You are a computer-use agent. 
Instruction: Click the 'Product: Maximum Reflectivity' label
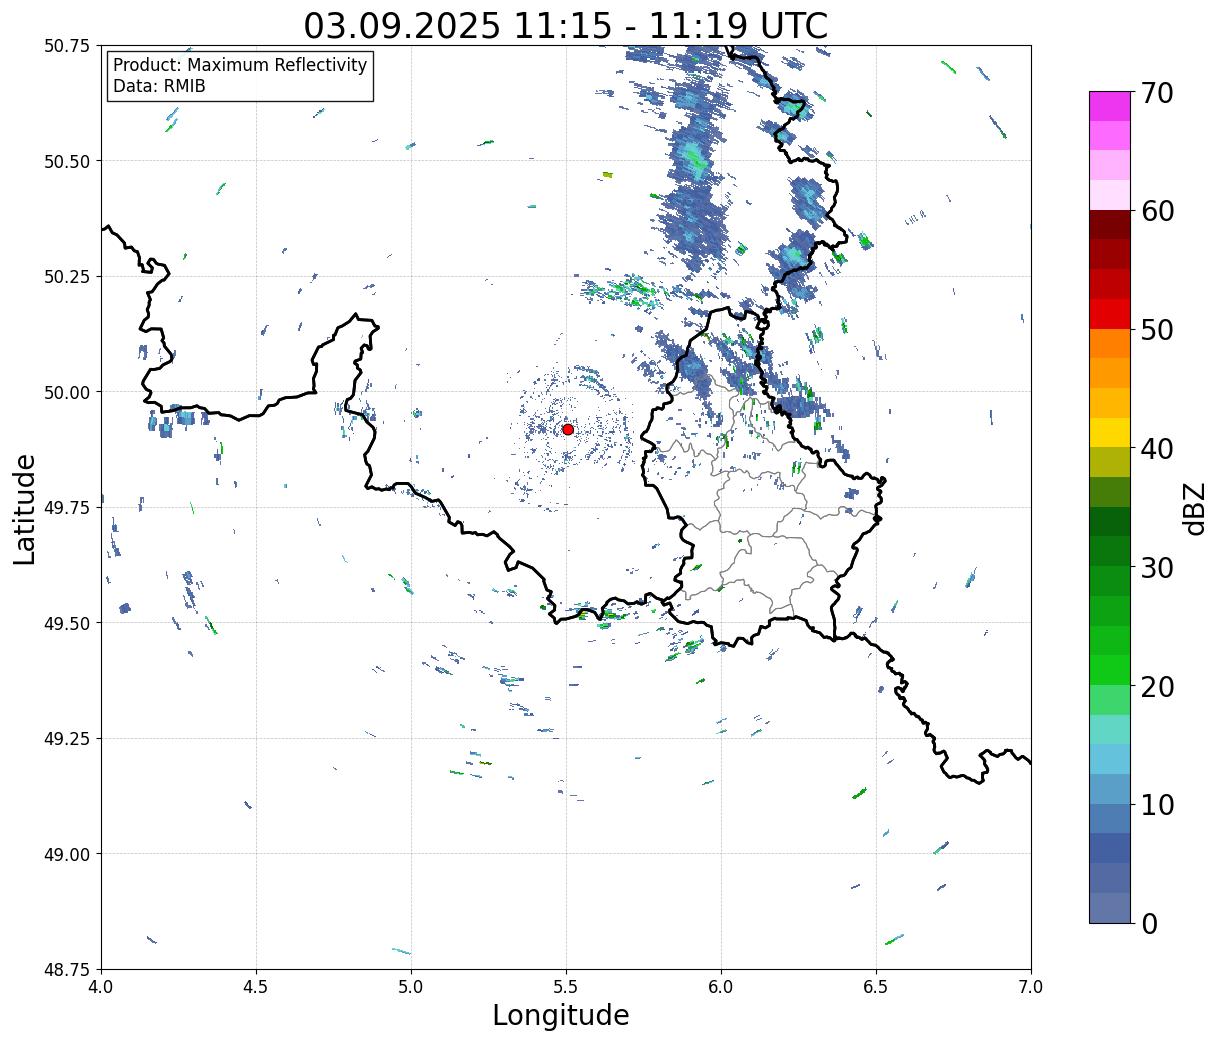point(240,65)
